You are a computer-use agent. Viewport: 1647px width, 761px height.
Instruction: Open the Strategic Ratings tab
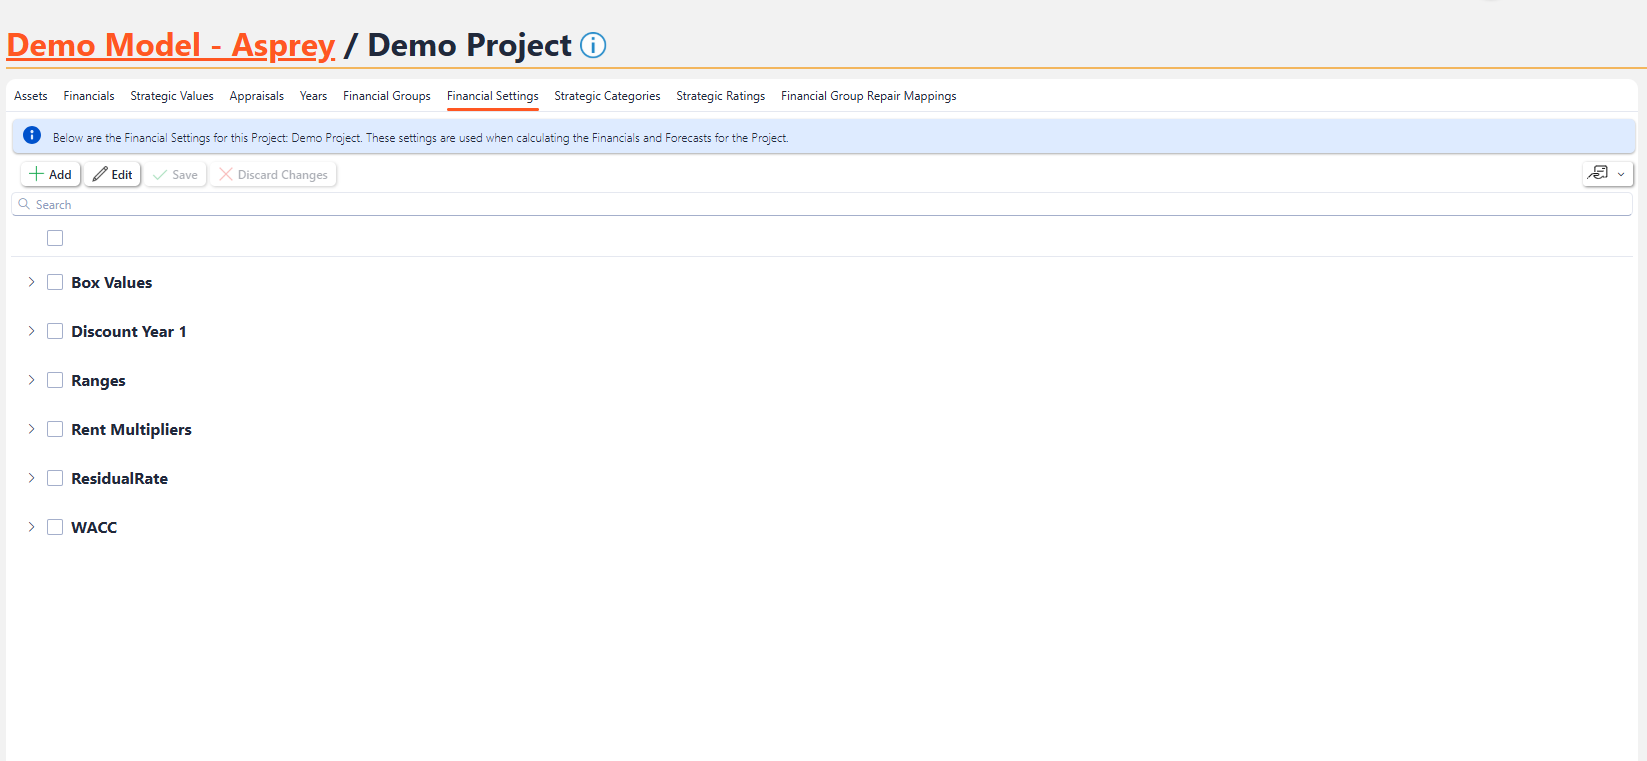click(720, 96)
